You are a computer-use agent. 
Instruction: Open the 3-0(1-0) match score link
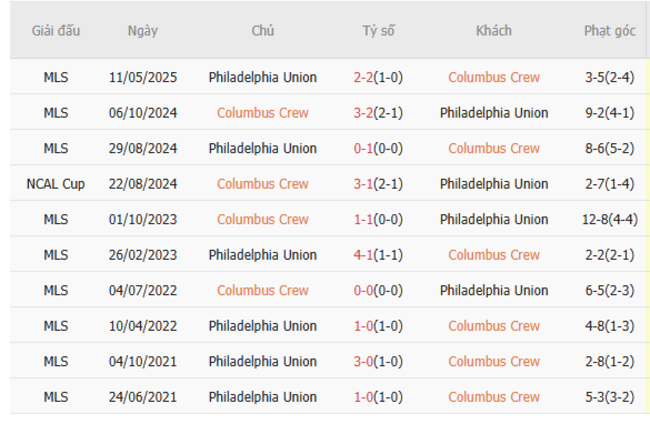point(378,361)
